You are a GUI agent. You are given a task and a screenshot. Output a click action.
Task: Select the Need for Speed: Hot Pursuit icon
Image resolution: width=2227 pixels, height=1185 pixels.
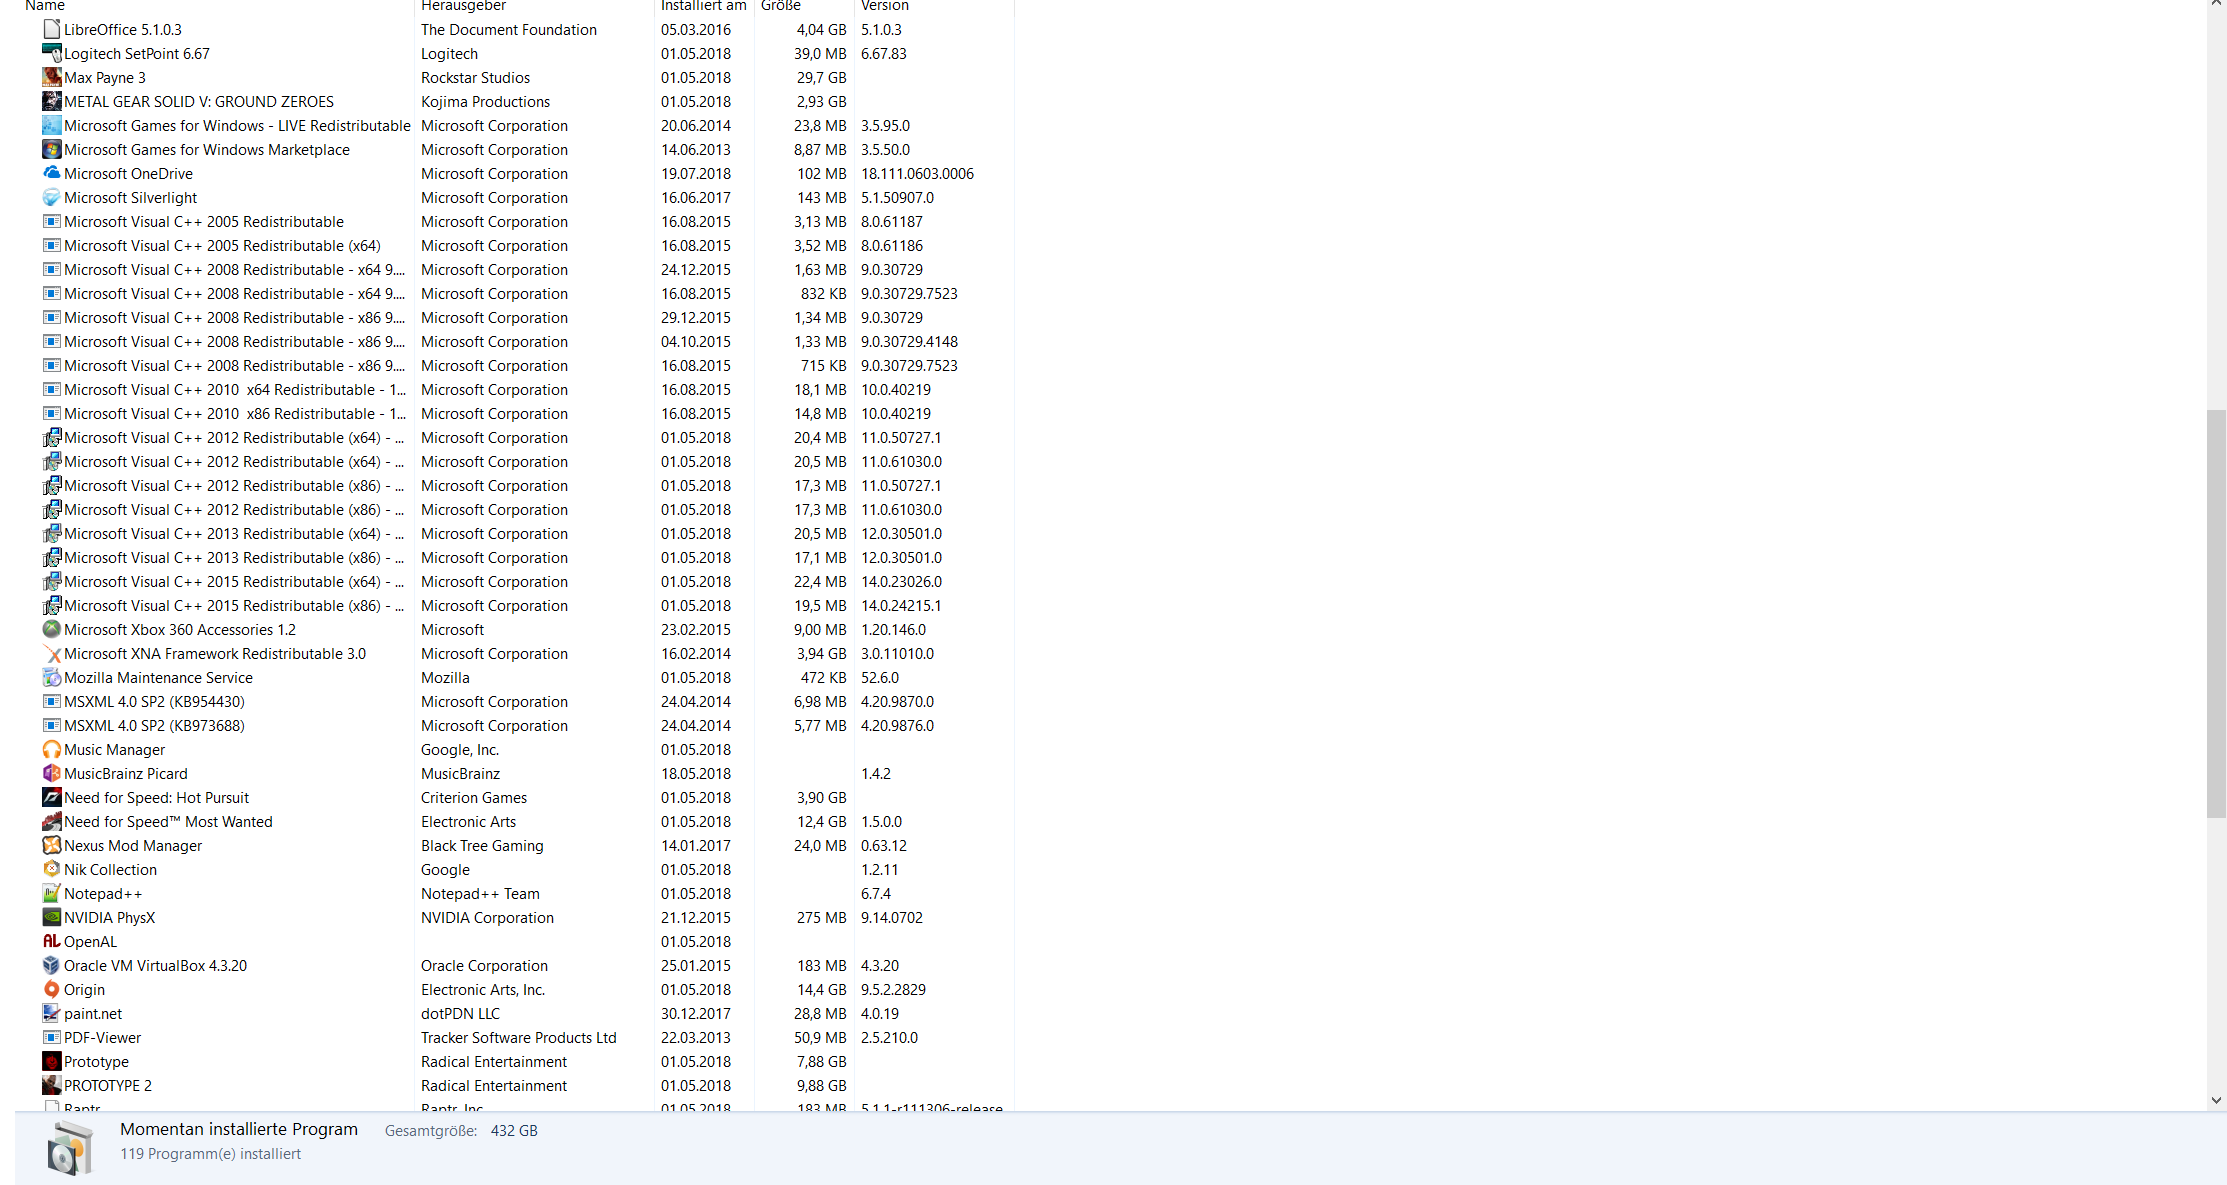point(52,797)
